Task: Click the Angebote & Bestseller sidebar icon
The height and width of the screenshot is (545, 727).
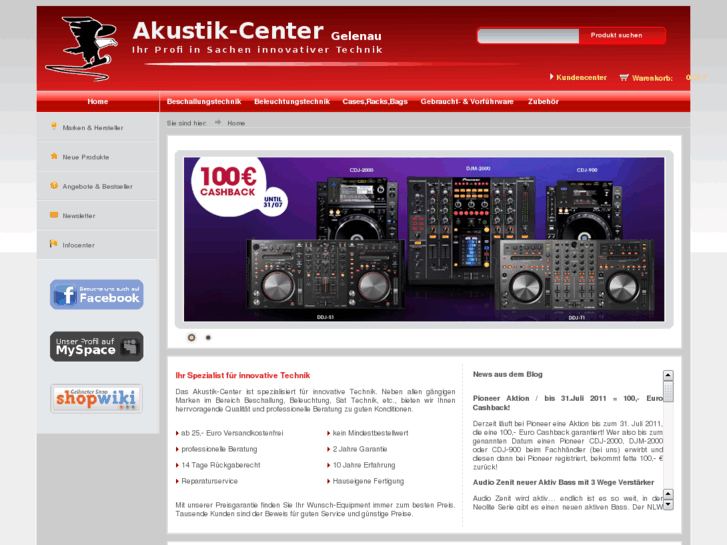Action: point(54,185)
